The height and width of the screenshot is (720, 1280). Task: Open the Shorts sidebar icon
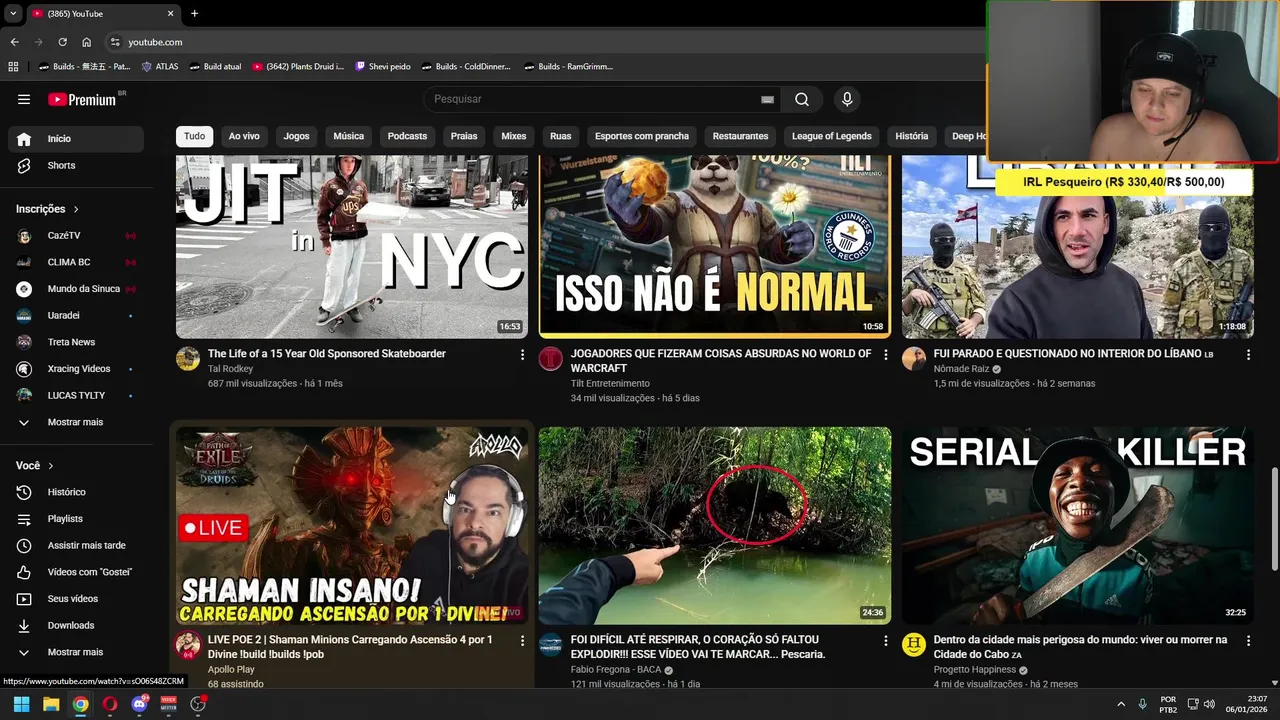(24, 165)
